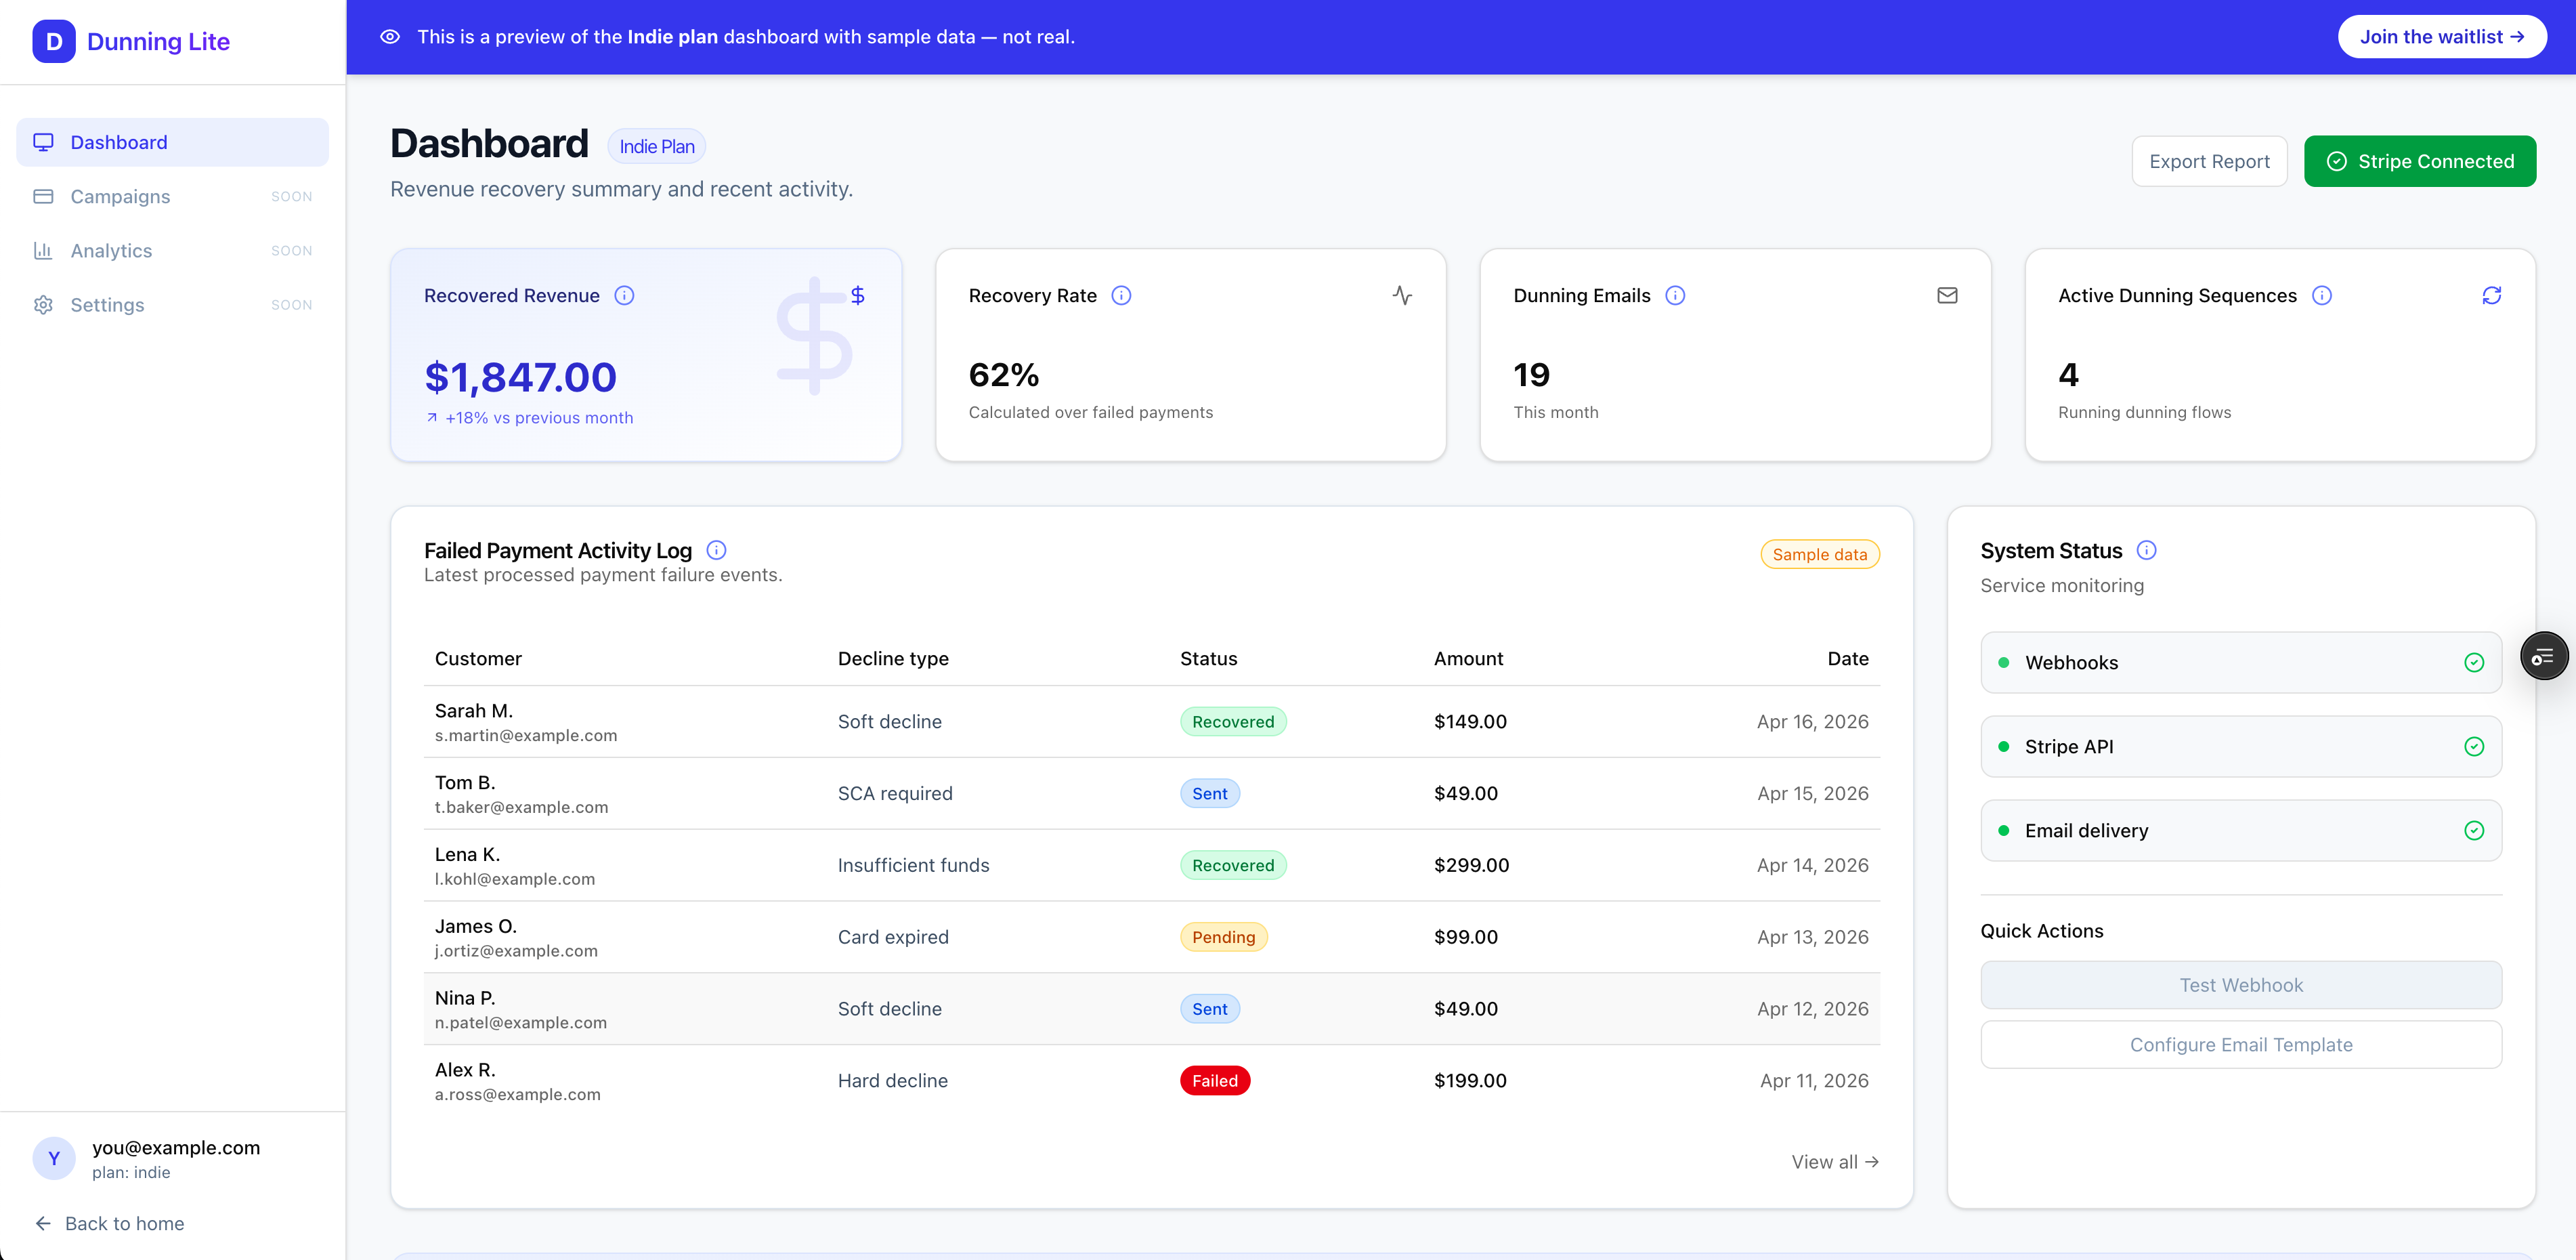Click the +18% vs previous month text

click(539, 418)
